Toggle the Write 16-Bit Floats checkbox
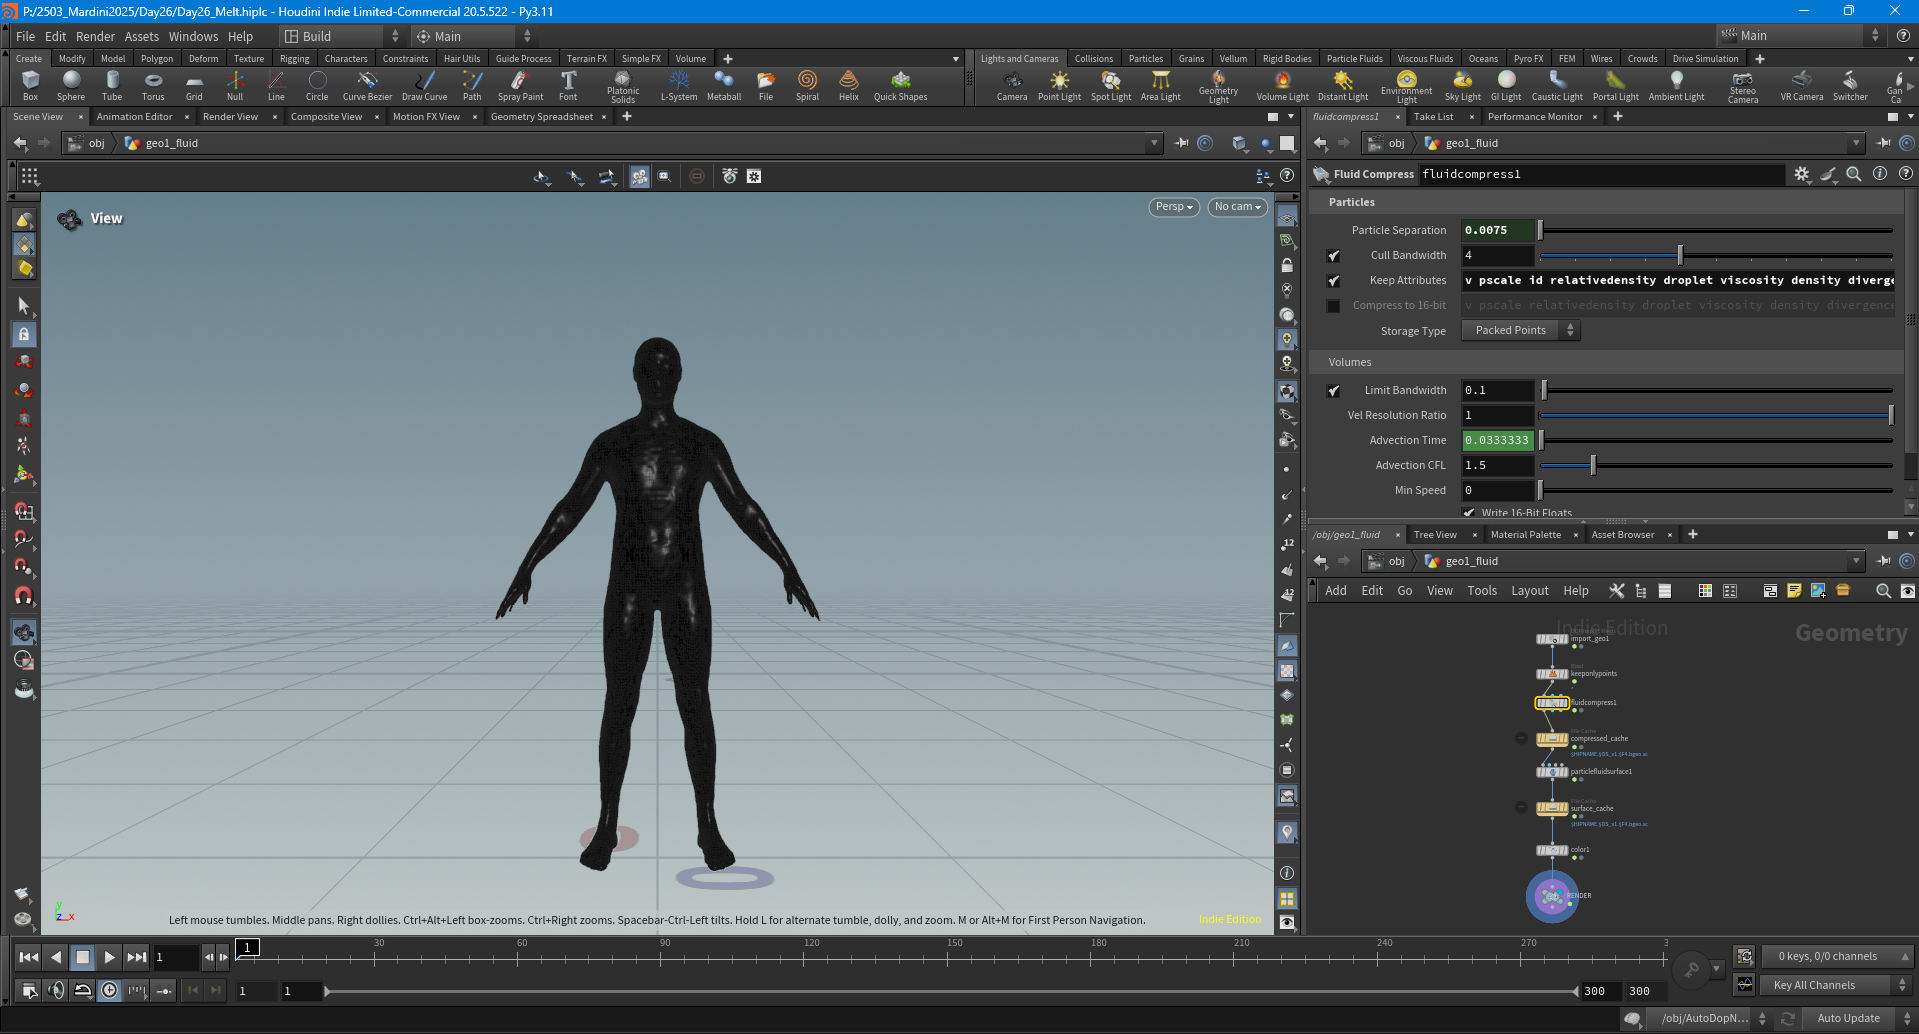 (1469, 513)
